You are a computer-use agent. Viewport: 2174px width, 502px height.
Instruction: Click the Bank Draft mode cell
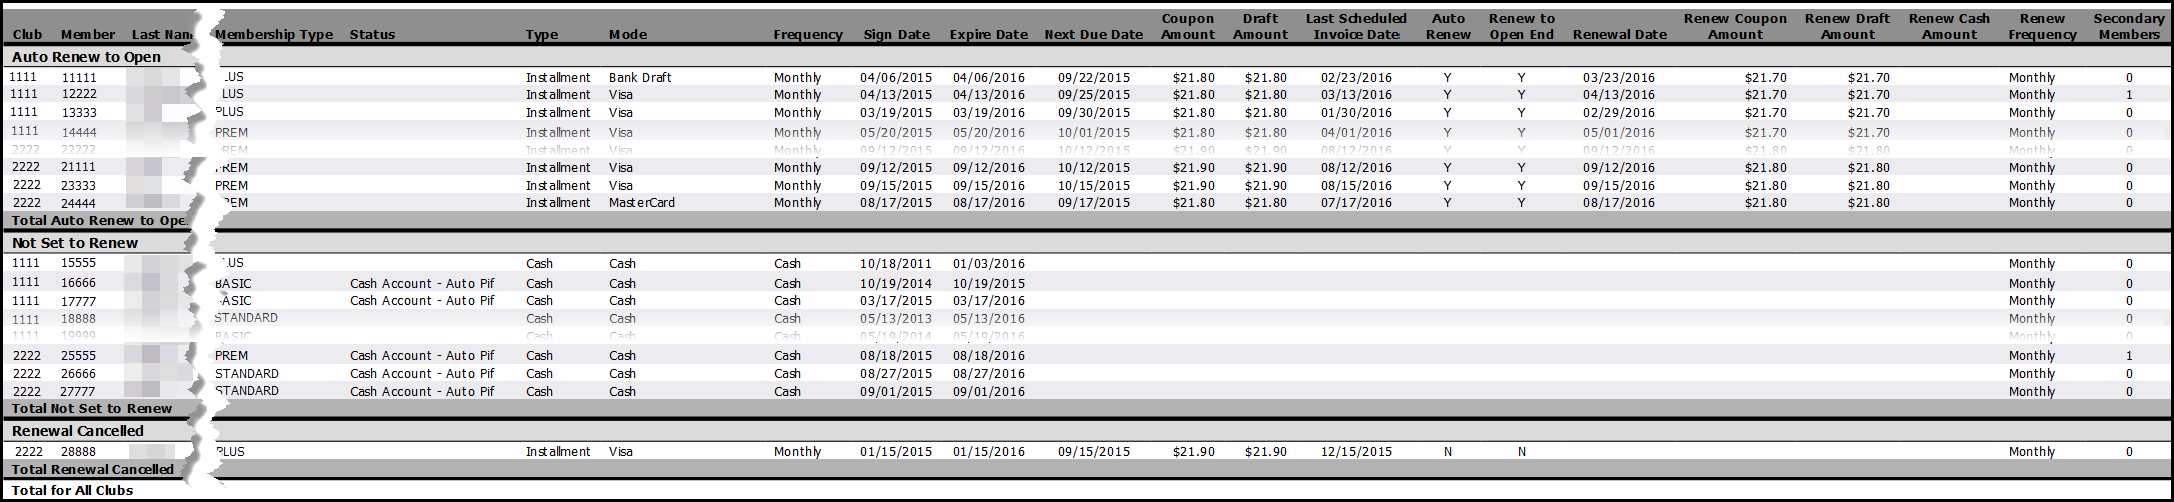tap(642, 78)
